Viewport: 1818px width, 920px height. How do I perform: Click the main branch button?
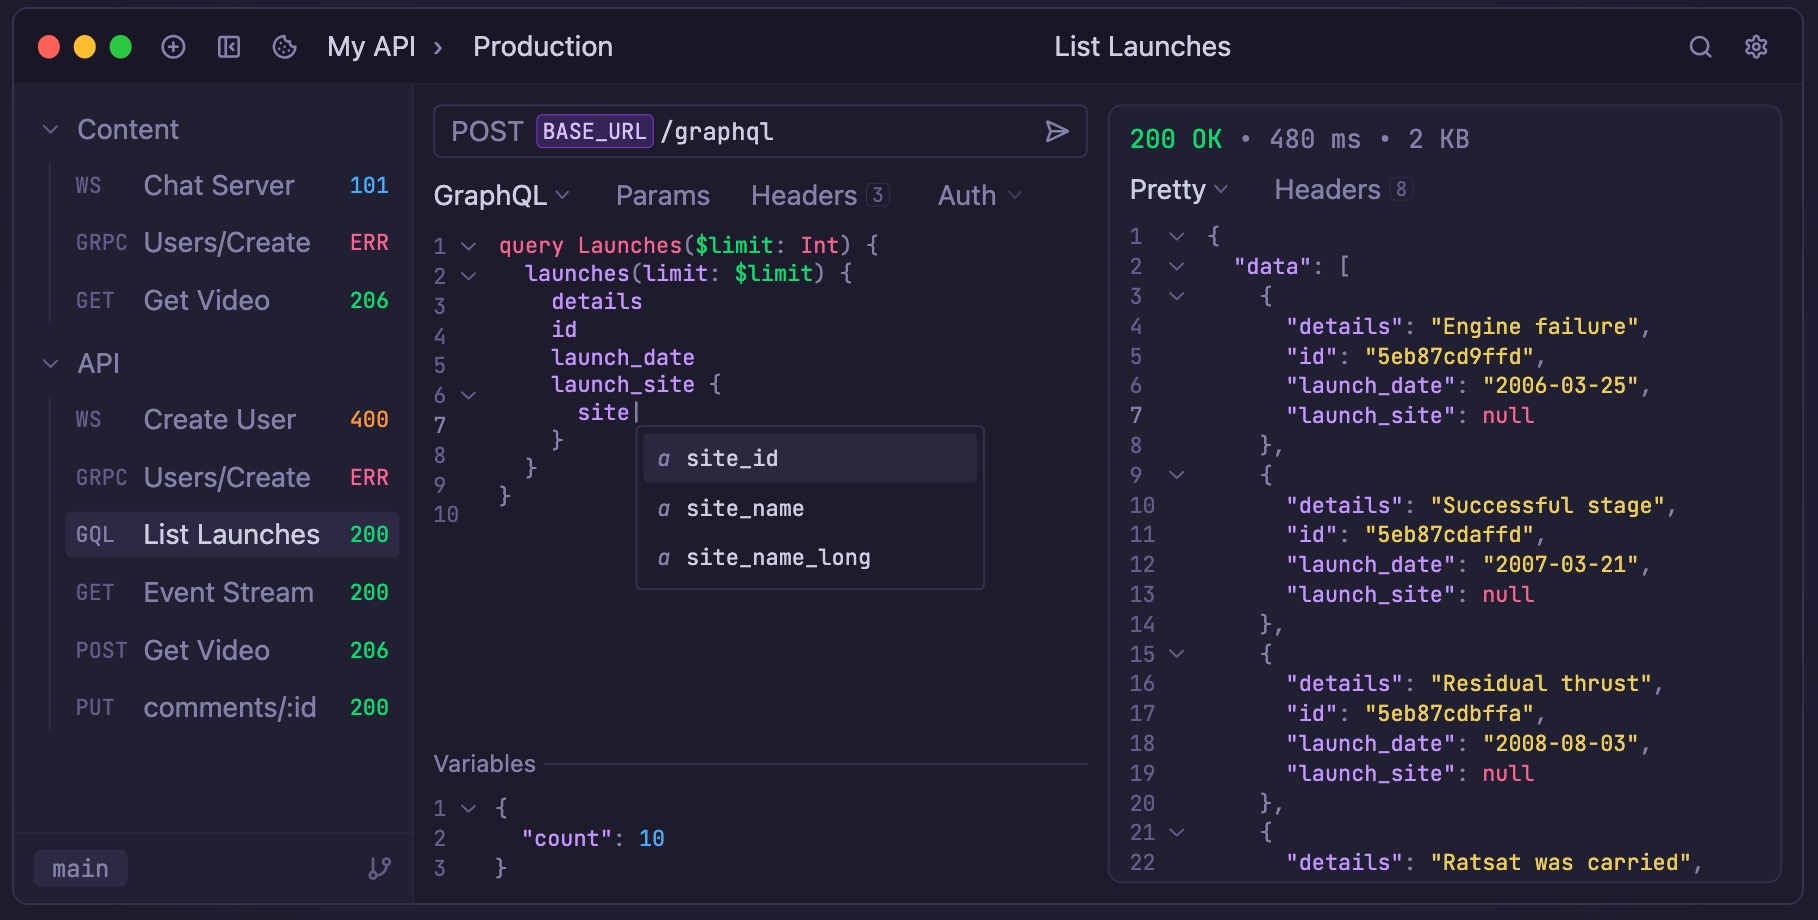tap(80, 868)
